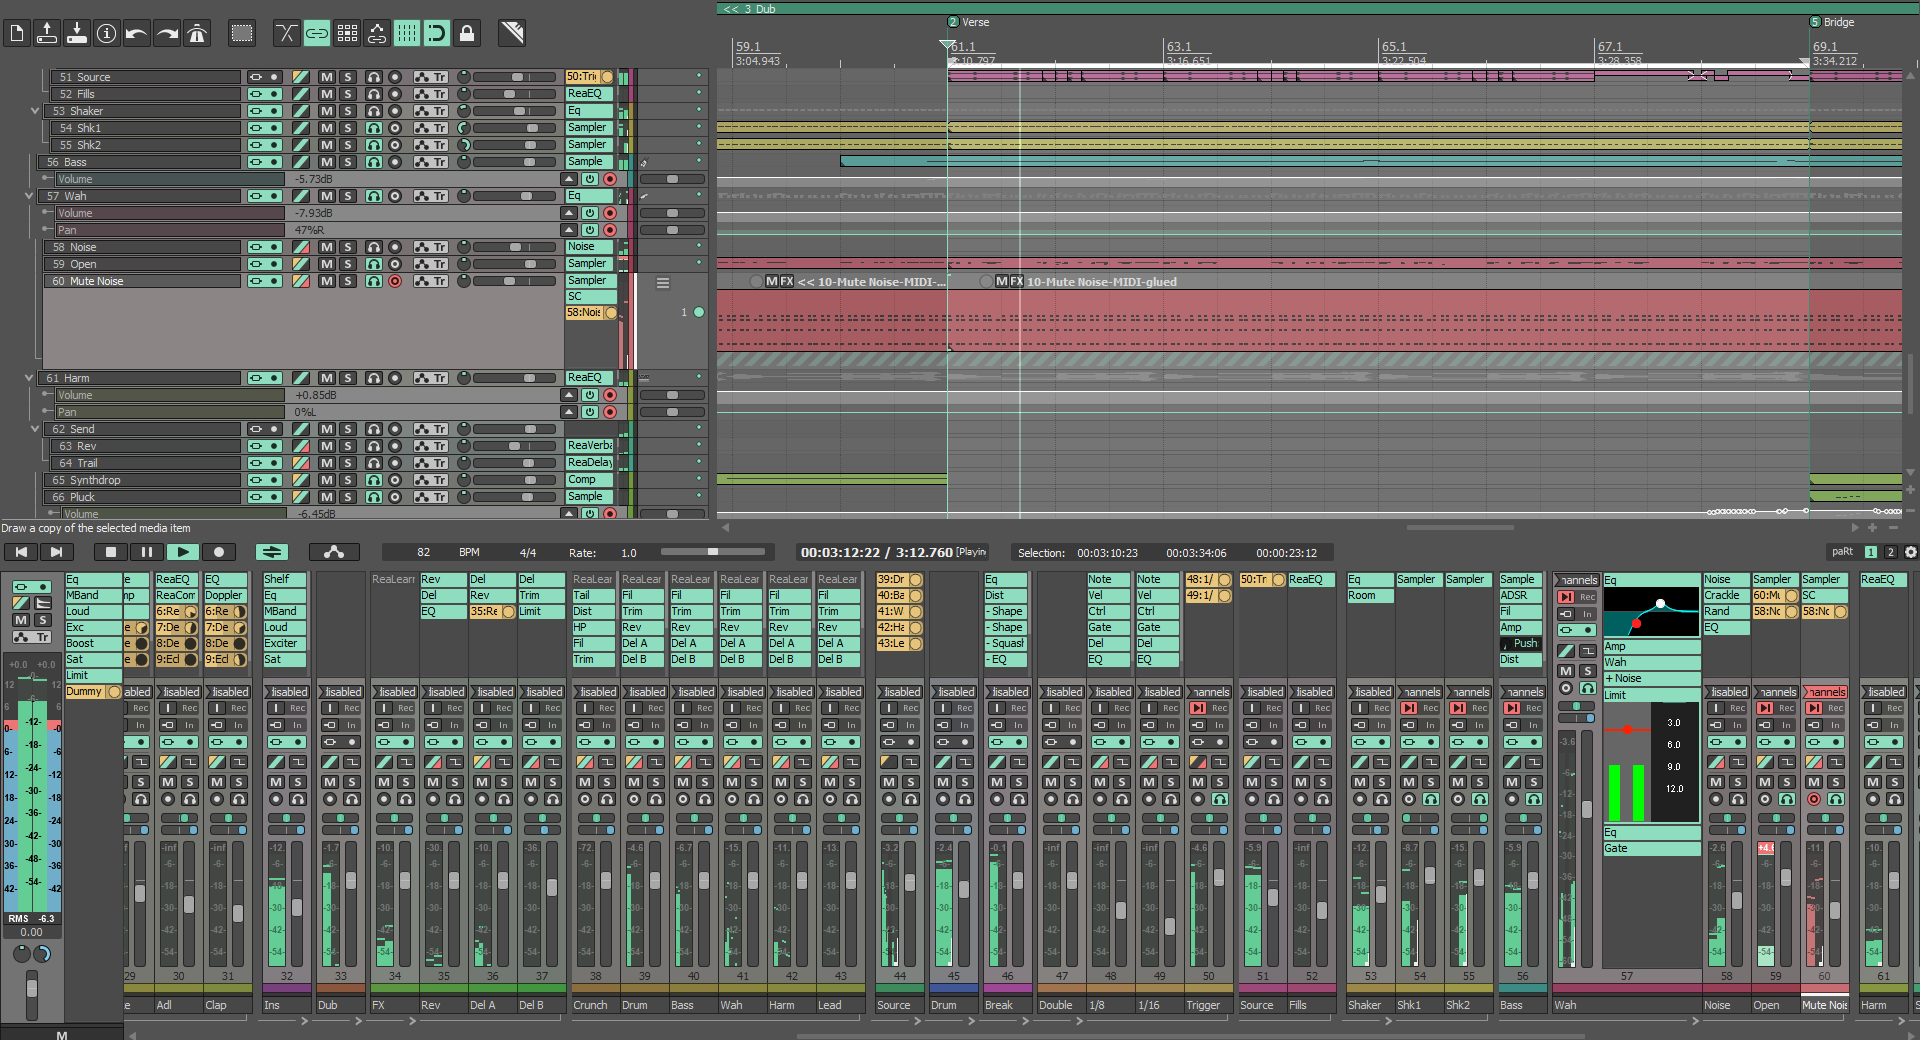Open the input dropdown on mixer strip 44
The width and height of the screenshot is (1920, 1040).
[900, 692]
